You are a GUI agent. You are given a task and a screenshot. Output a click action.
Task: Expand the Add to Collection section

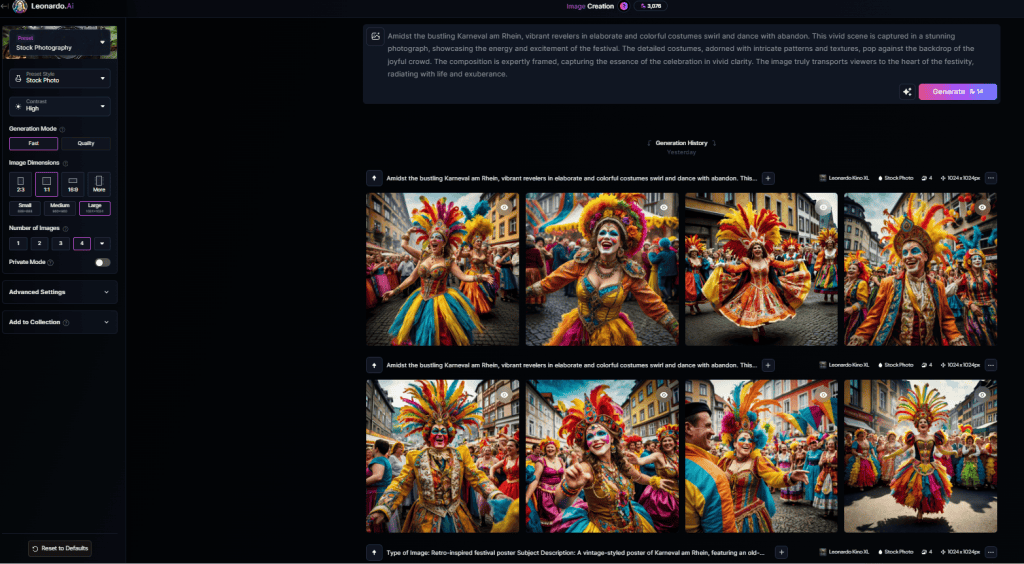click(x=60, y=322)
